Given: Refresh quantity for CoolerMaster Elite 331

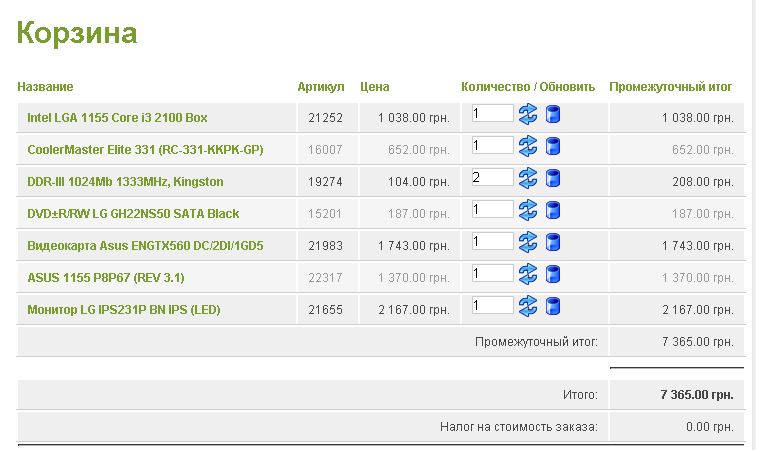Looking at the screenshot, I should click(x=527, y=146).
